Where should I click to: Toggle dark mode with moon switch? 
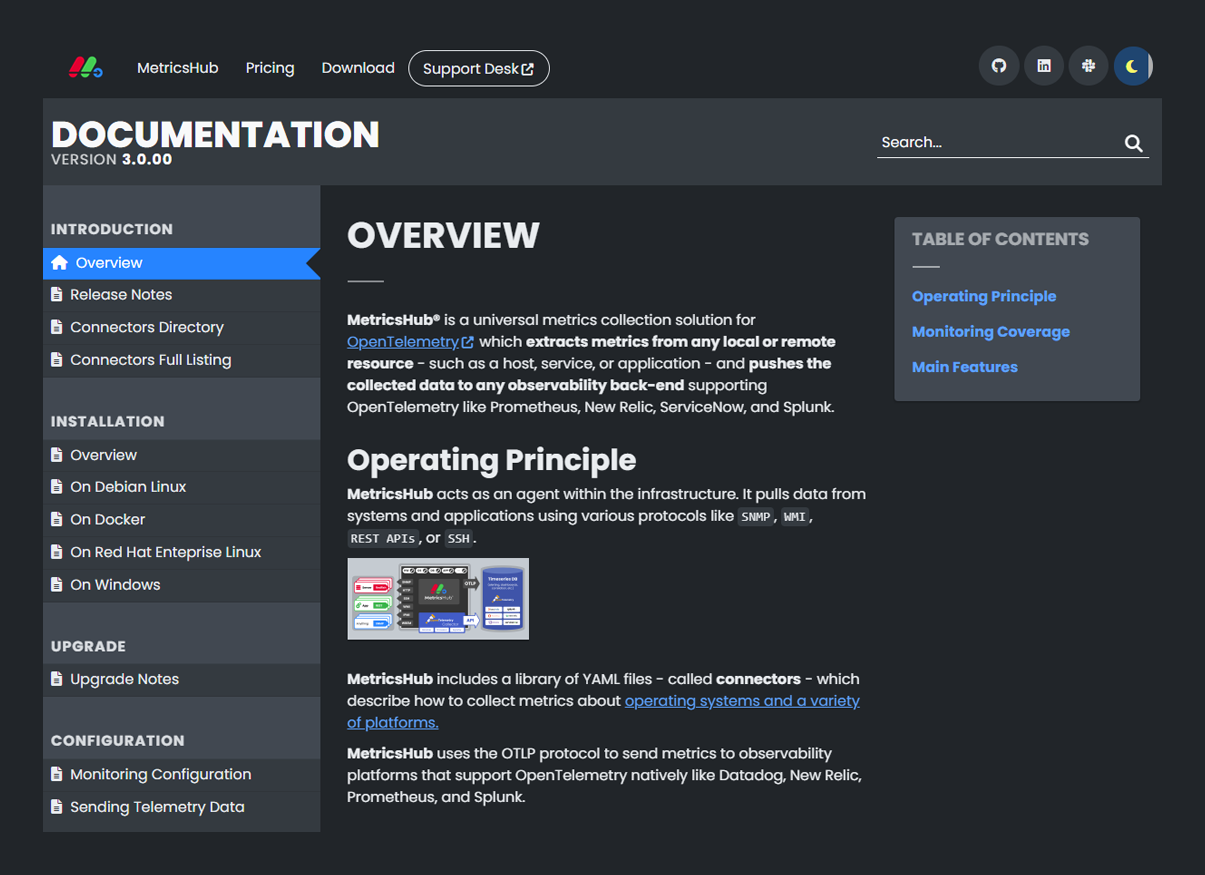1133,66
